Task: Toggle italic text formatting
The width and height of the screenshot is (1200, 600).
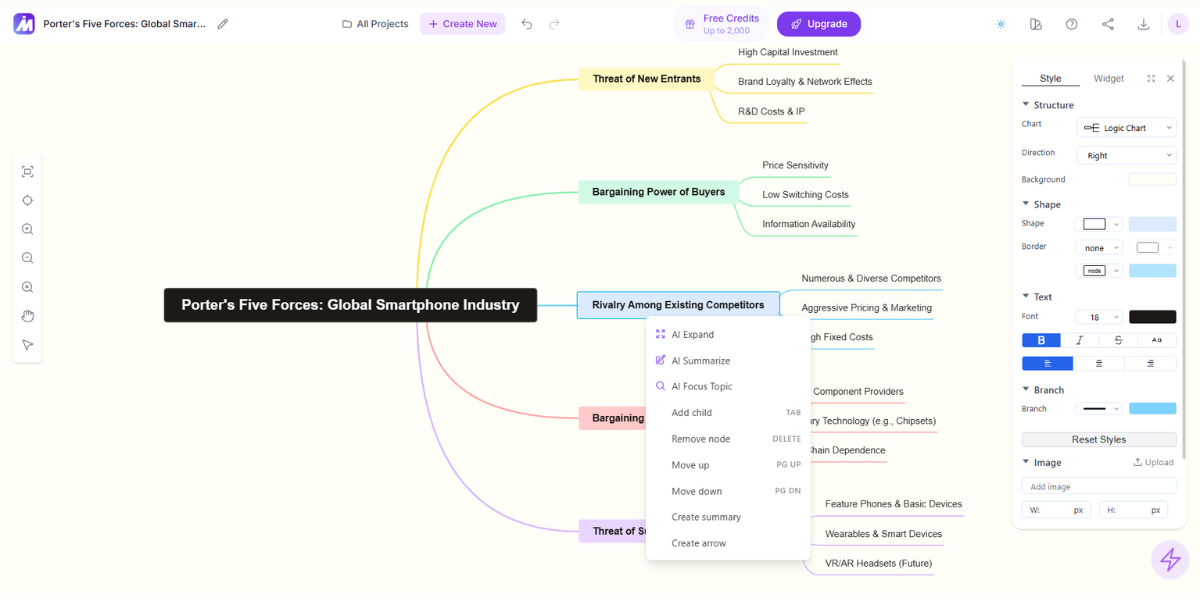Action: tap(1079, 340)
